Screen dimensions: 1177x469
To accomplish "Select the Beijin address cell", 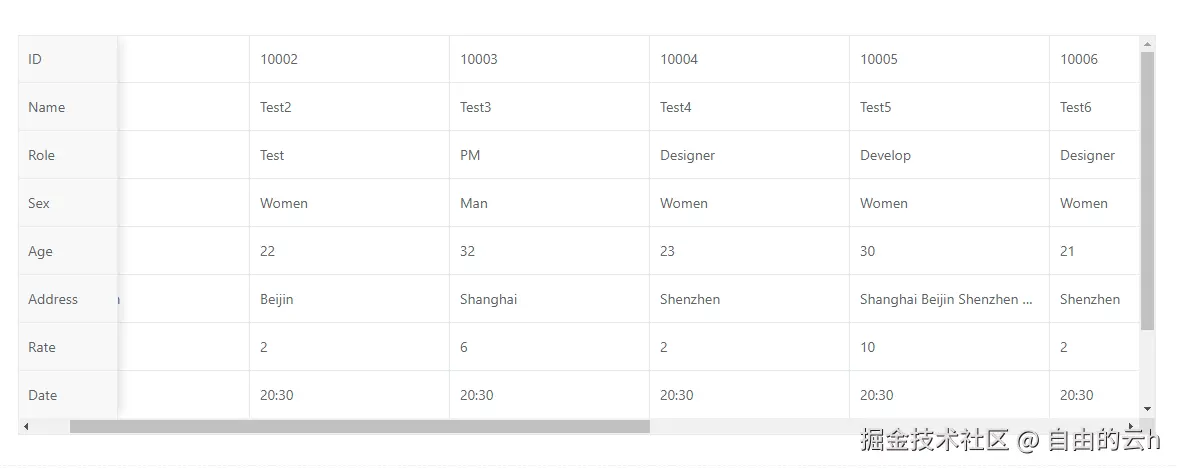I will (348, 299).
